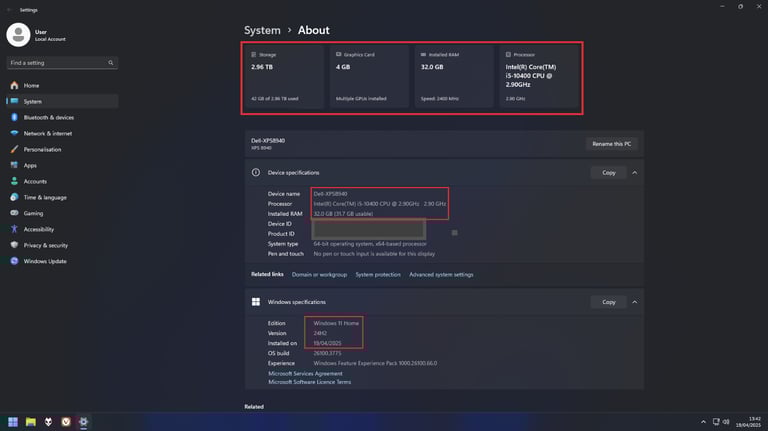Open Microsoft Software Licence Terms link

tap(310, 382)
